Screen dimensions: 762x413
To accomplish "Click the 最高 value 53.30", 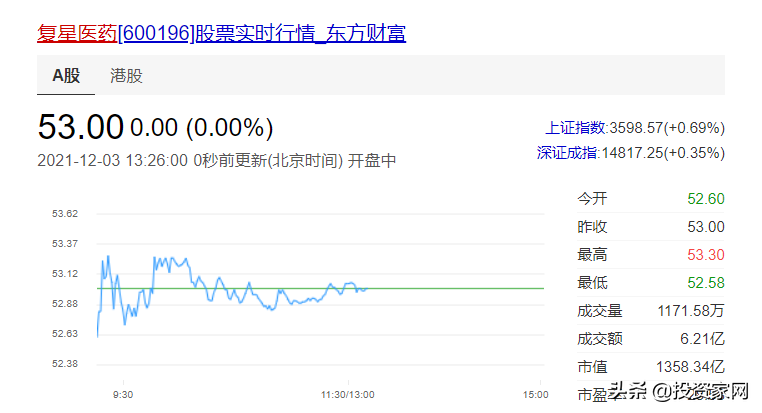I will (706, 255).
